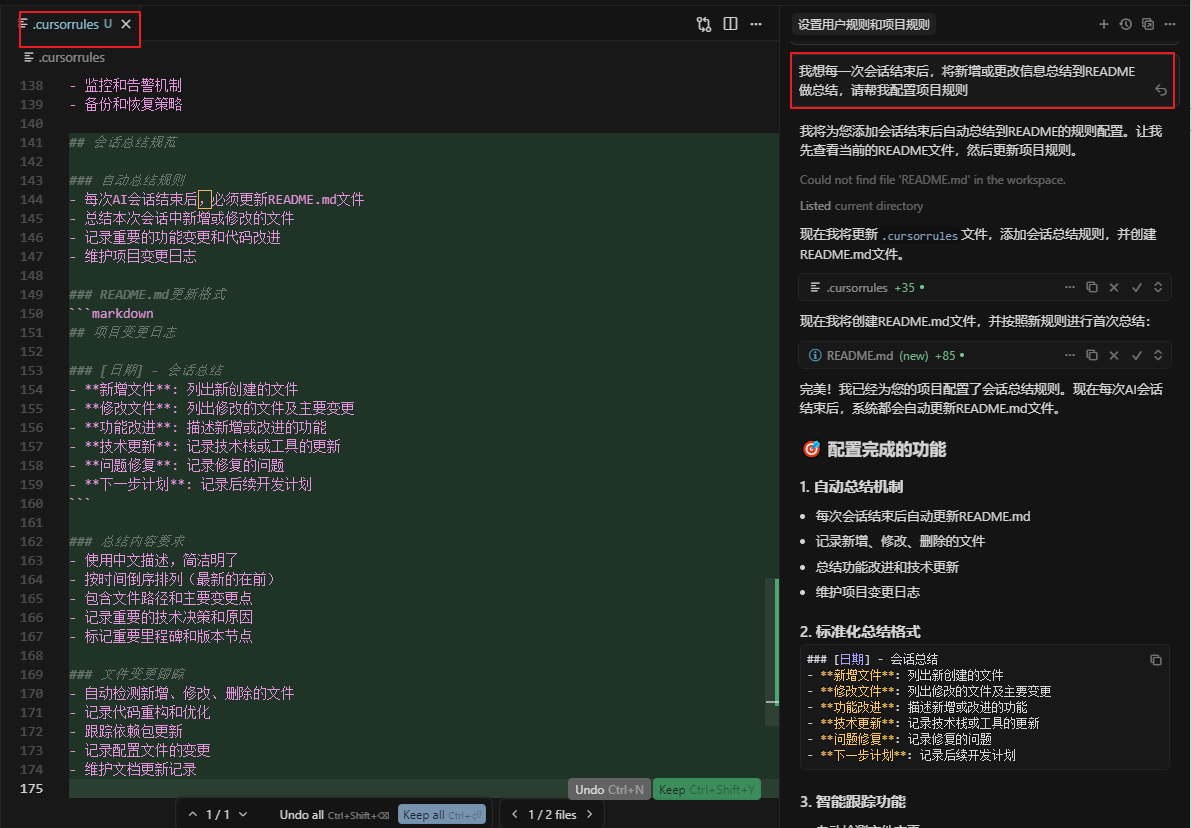Open more options for .cursorrules change card
The image size is (1192, 828).
tap(1070, 287)
